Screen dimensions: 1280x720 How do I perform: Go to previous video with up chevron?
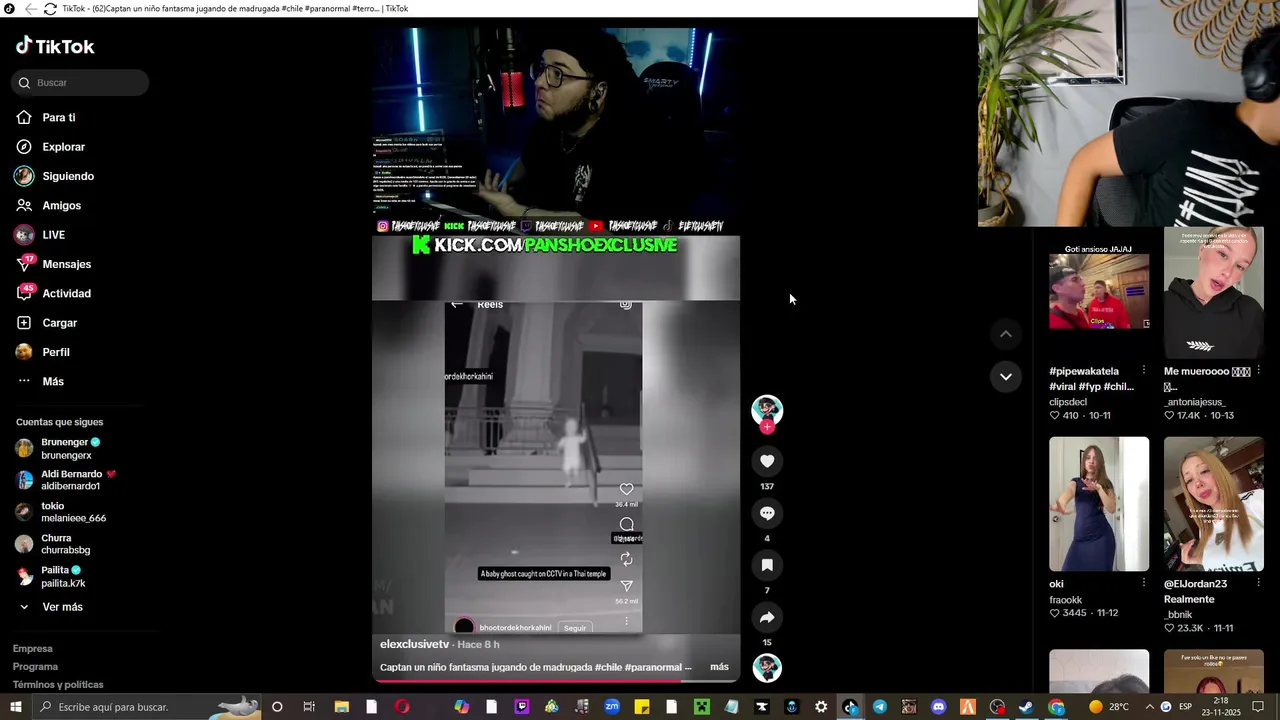[1006, 334]
